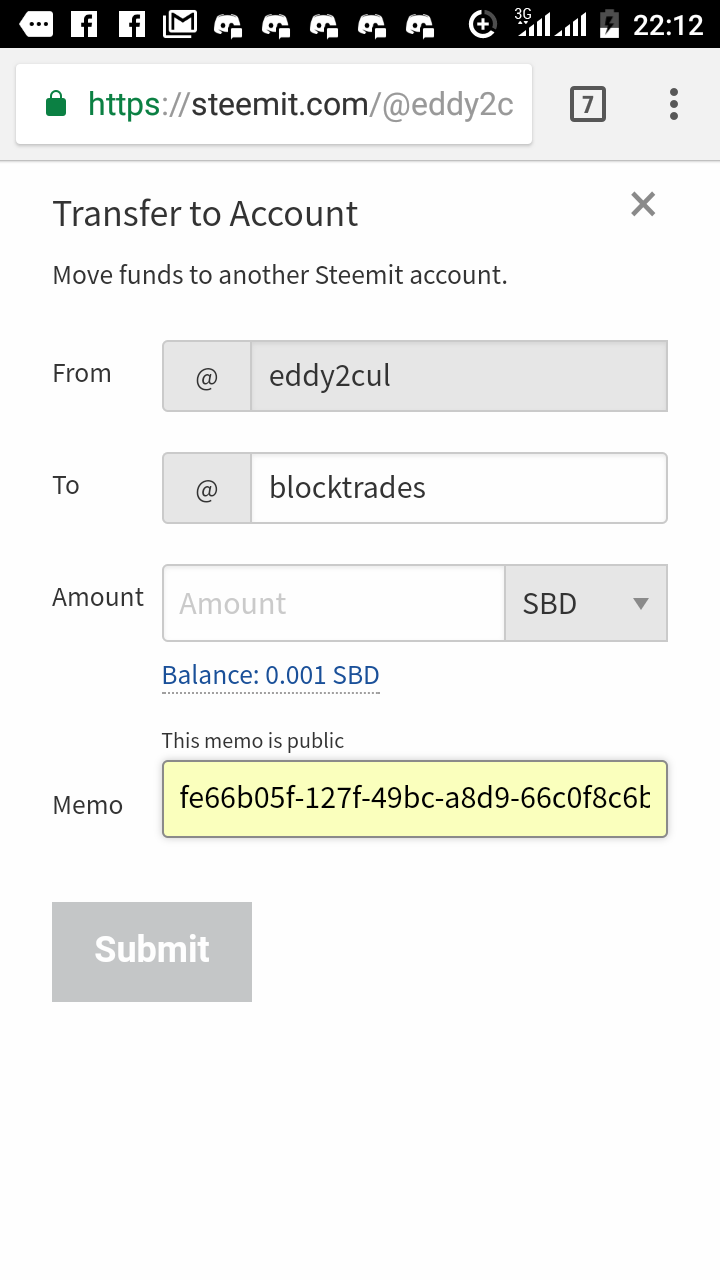Tap the messaging notification icon at far left
The height and width of the screenshot is (1280, 720).
coord(36,23)
